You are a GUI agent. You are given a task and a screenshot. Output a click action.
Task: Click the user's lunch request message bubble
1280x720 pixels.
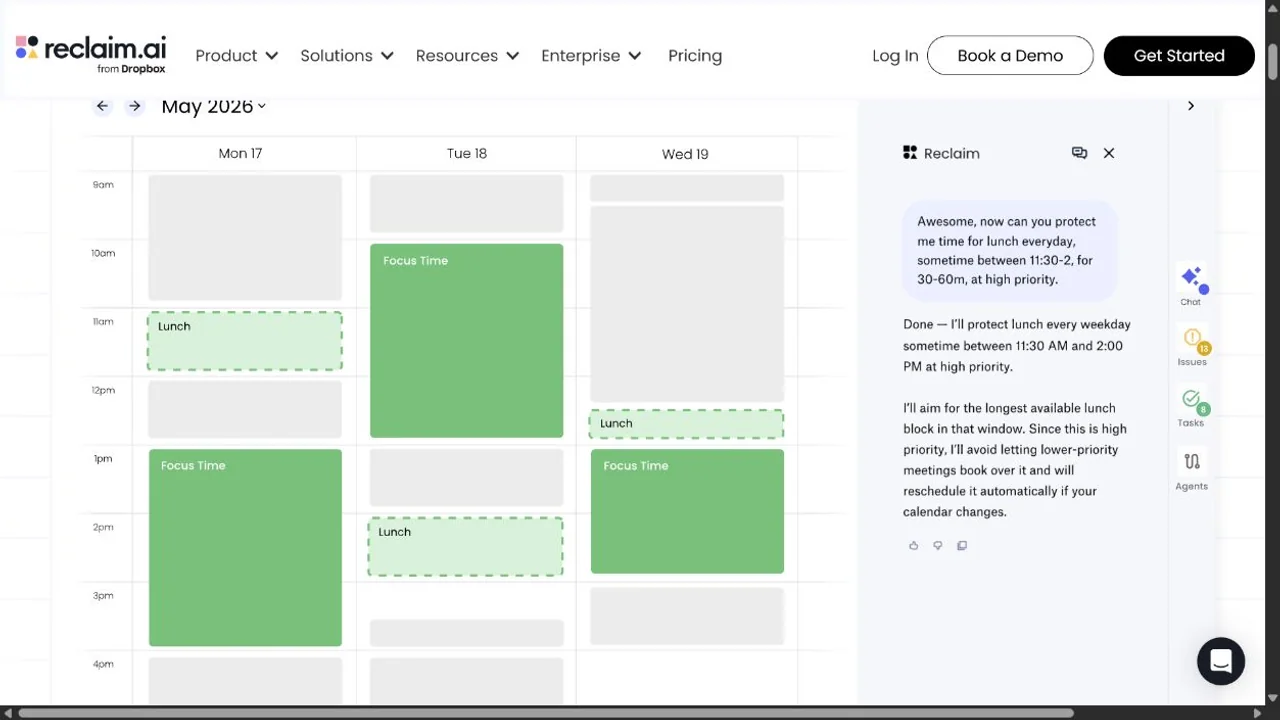coord(1010,250)
